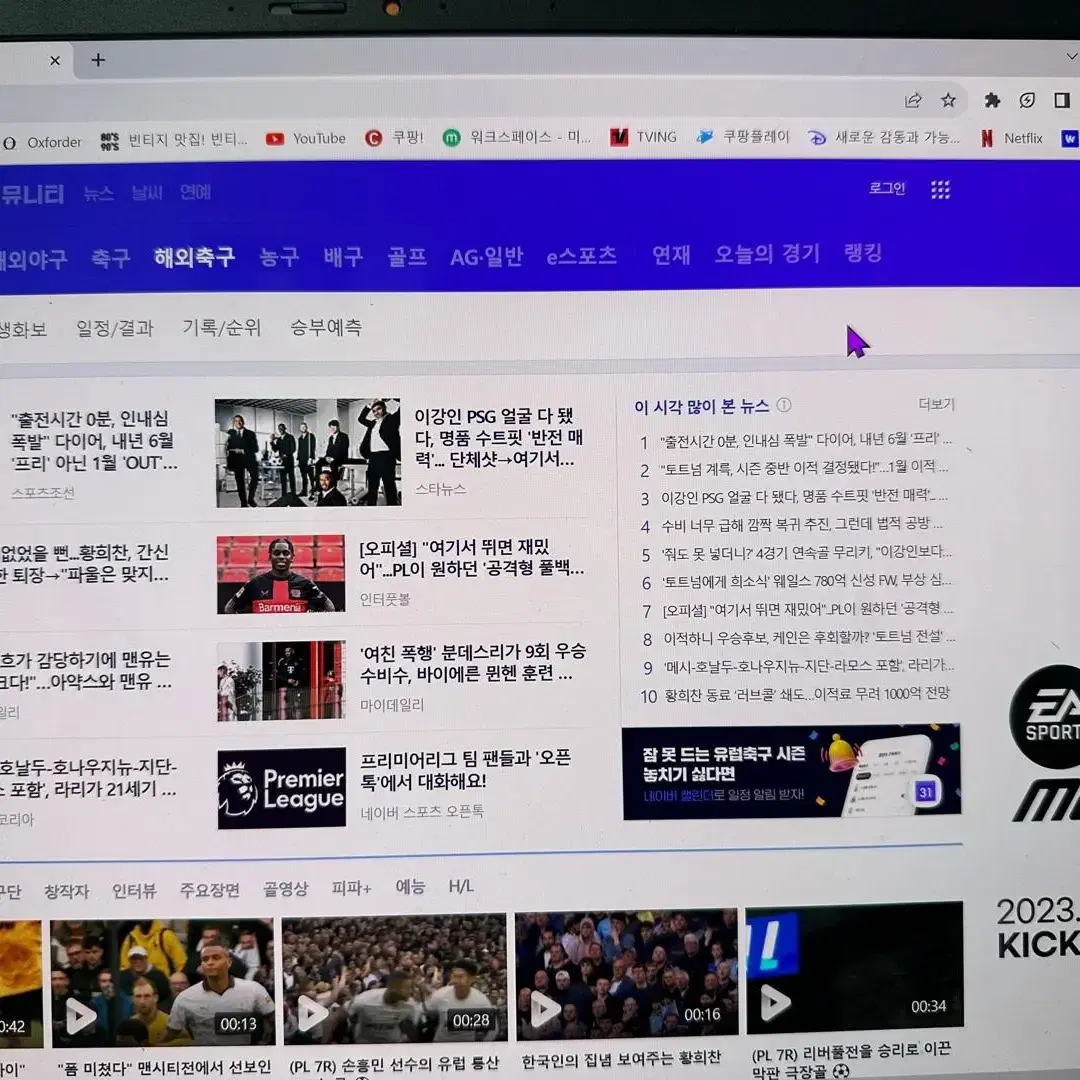This screenshot has height=1080, width=1080.
Task: Click the 유럽축구 시즌 calendar banner
Action: click(791, 771)
